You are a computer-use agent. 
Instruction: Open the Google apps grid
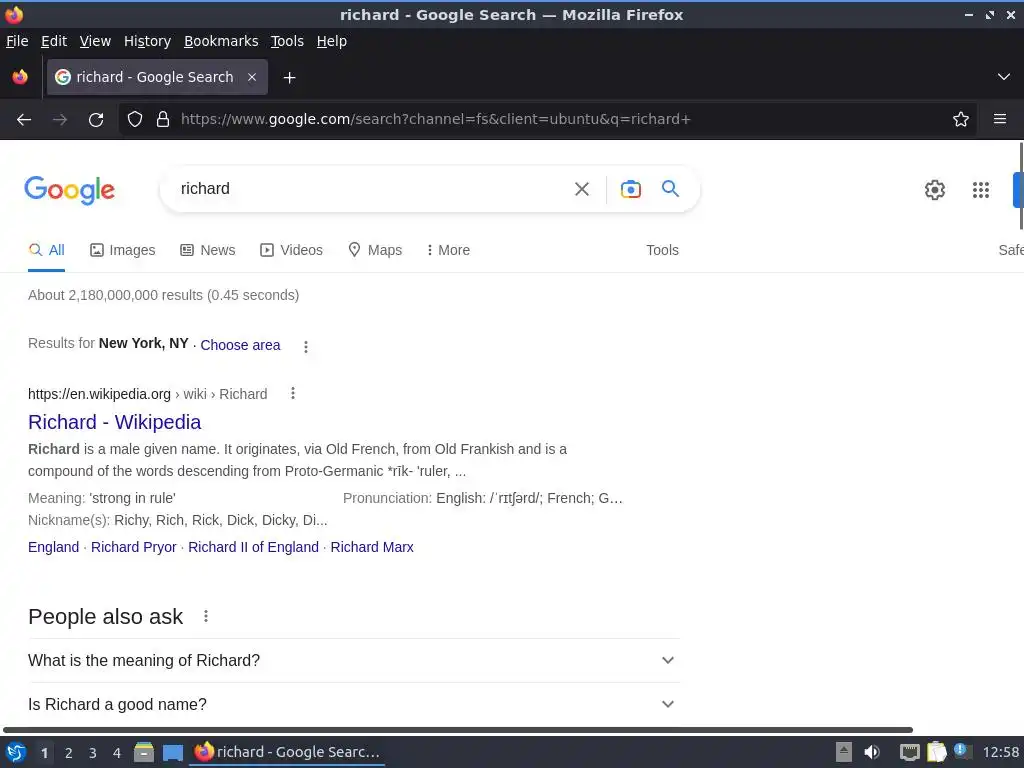[981, 190]
